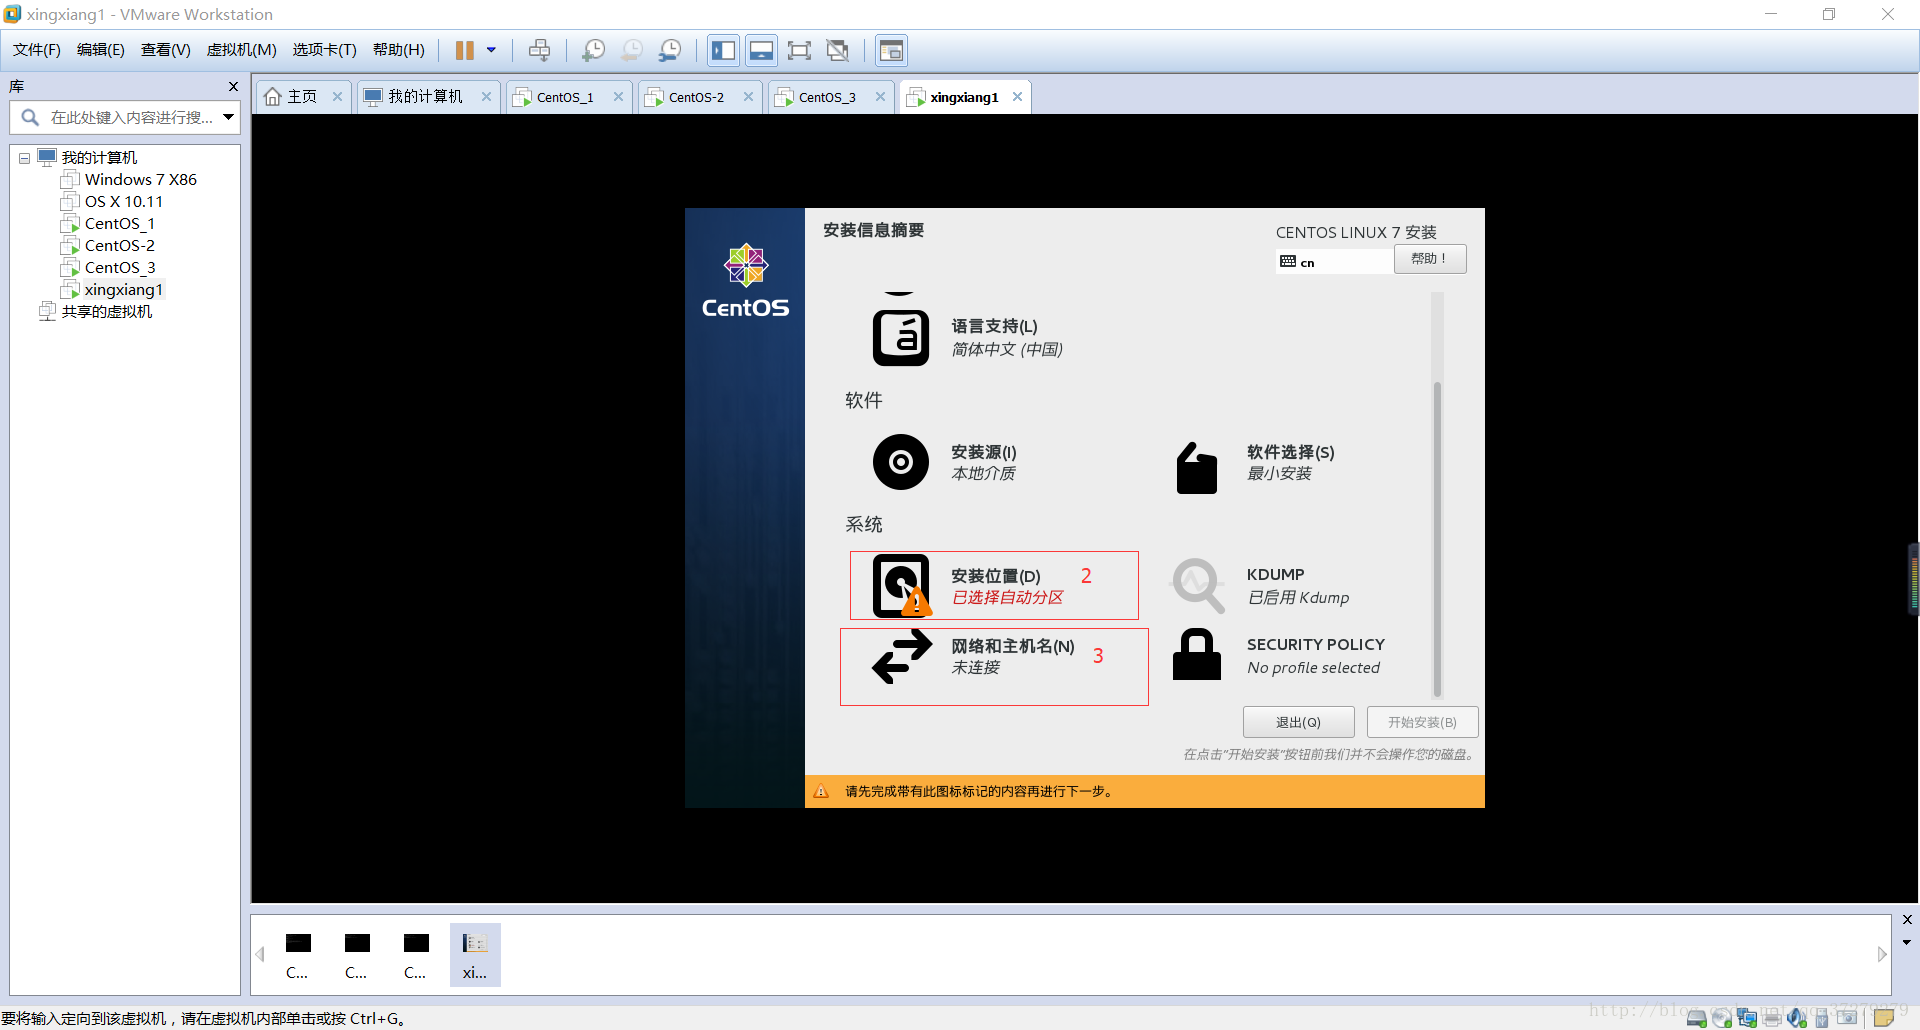Select Windows 7 X86 in the library
The height and width of the screenshot is (1030, 1920).
click(x=140, y=180)
